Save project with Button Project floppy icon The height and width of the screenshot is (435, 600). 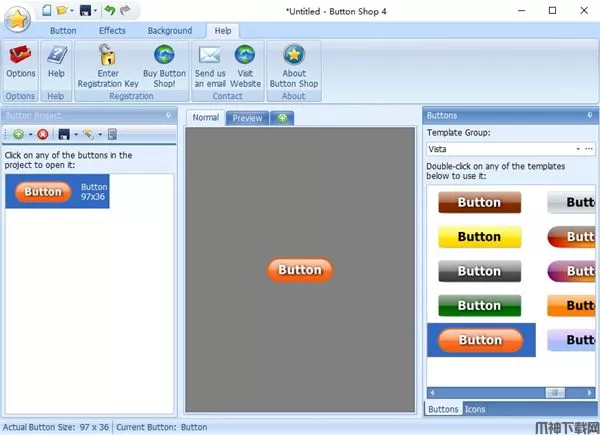64,134
